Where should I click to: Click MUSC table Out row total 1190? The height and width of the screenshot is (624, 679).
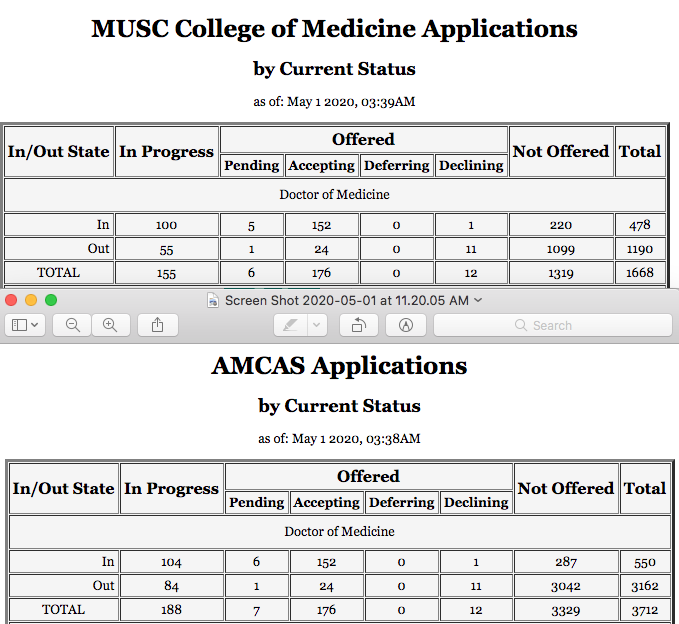click(x=640, y=249)
